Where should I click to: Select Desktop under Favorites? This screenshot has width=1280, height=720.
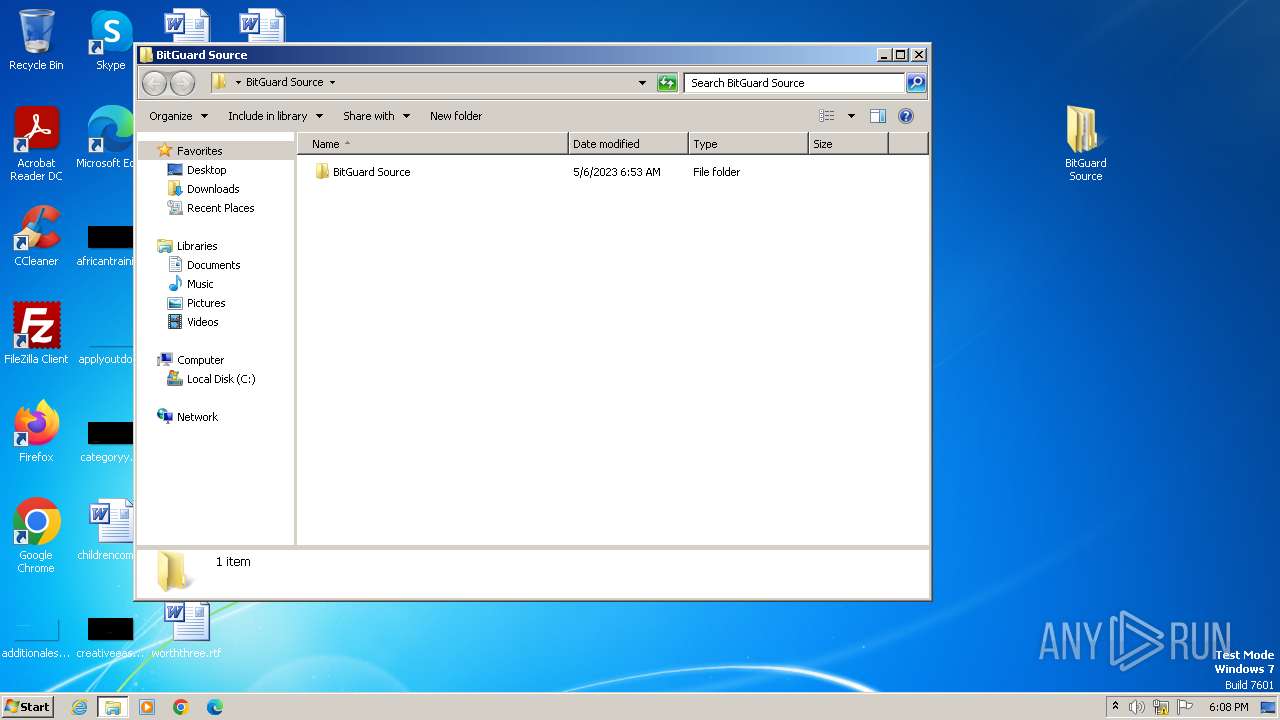206,170
